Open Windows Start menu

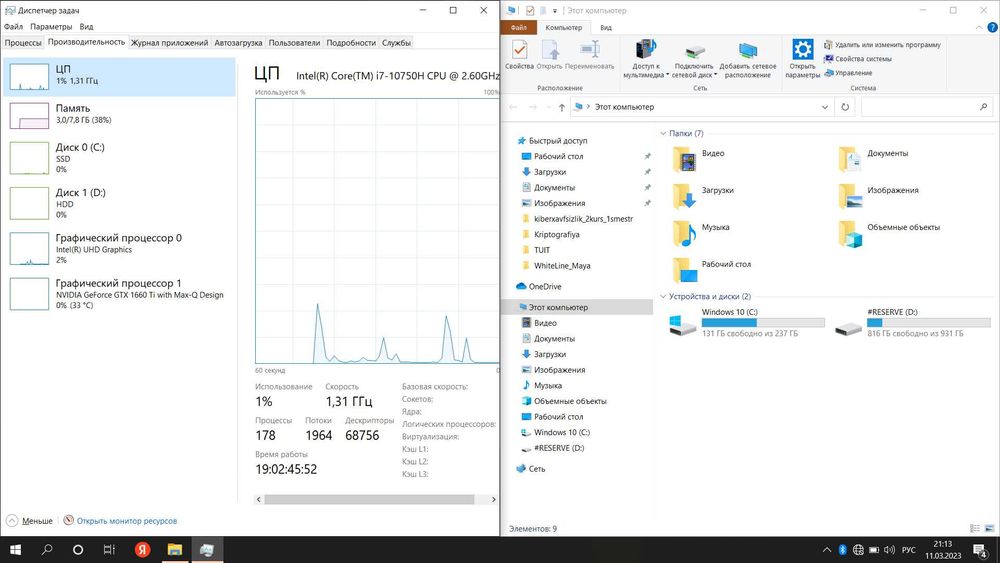[x=15, y=550]
